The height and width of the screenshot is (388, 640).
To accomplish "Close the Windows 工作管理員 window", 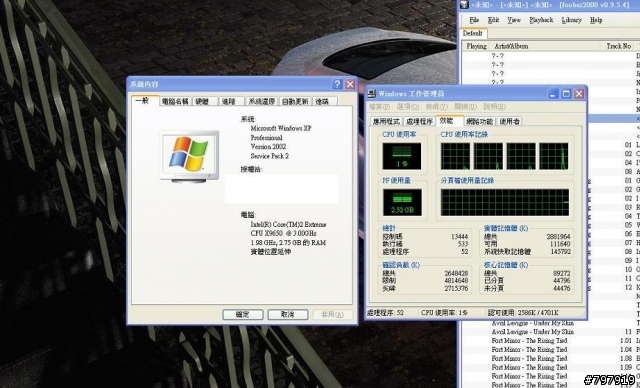I will point(579,94).
